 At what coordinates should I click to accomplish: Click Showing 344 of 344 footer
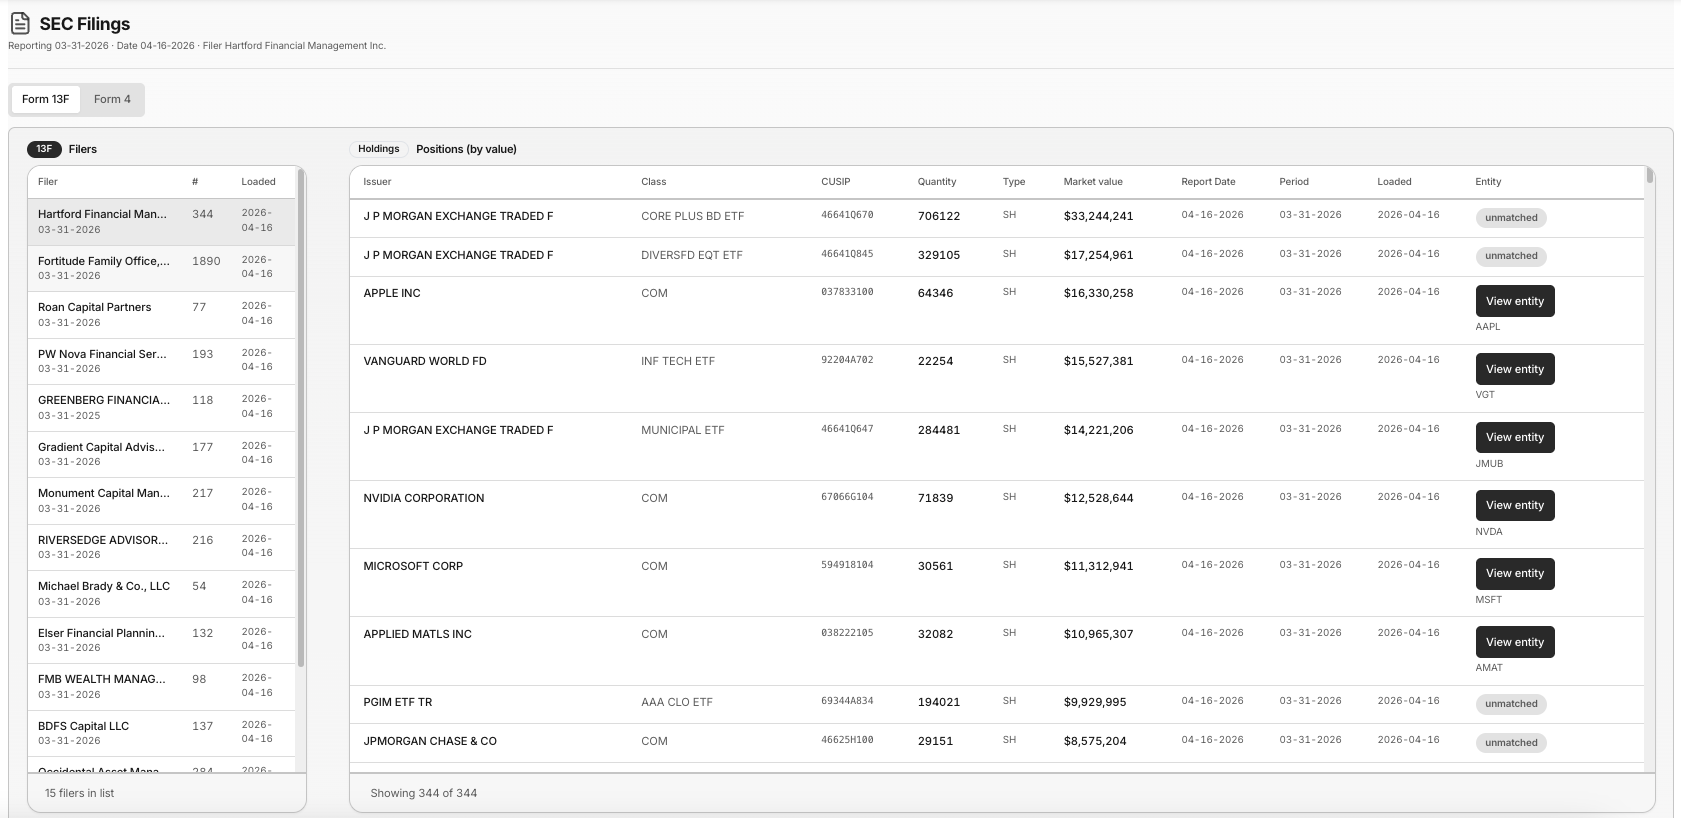coord(423,793)
